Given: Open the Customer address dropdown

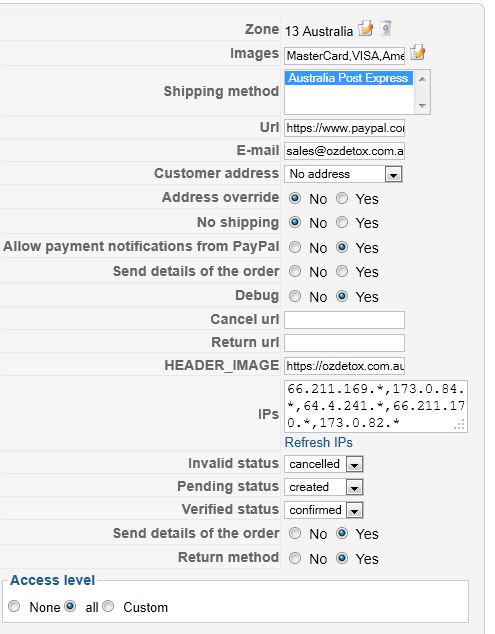Looking at the screenshot, I should point(343,174).
